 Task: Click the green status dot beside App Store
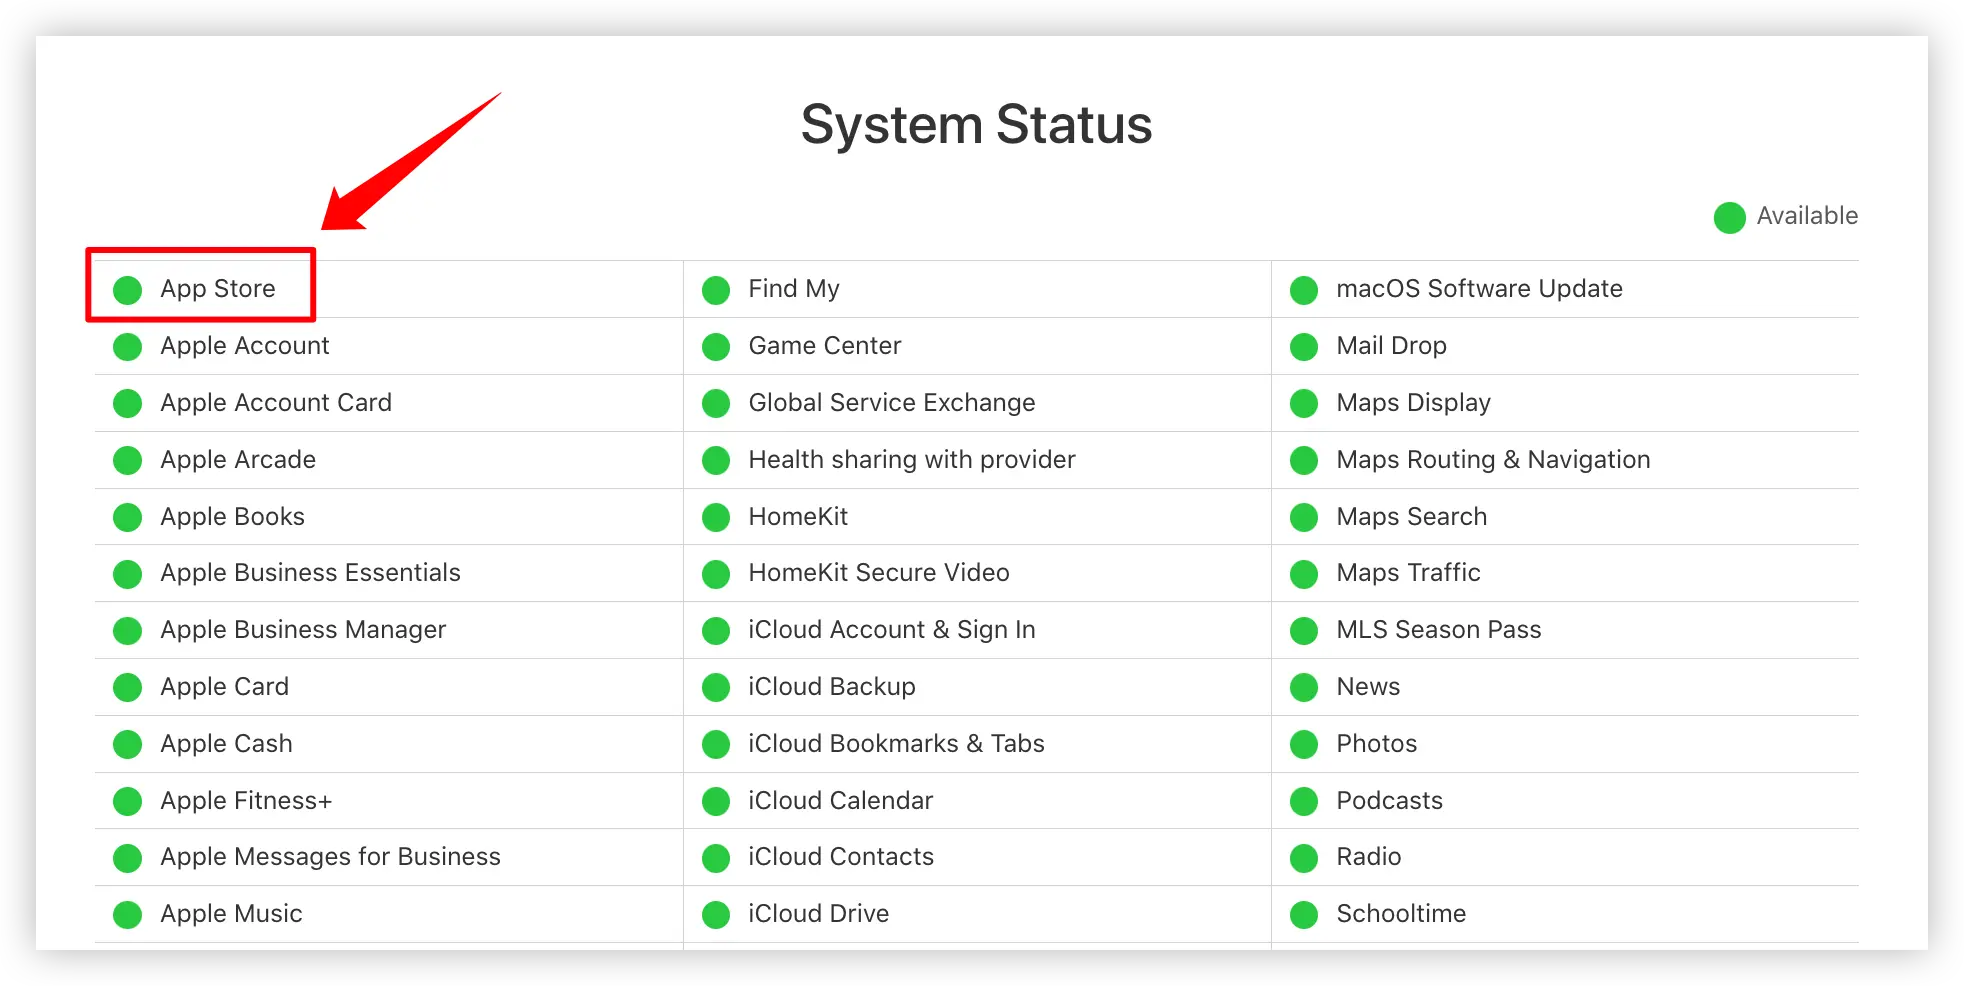[x=127, y=290]
